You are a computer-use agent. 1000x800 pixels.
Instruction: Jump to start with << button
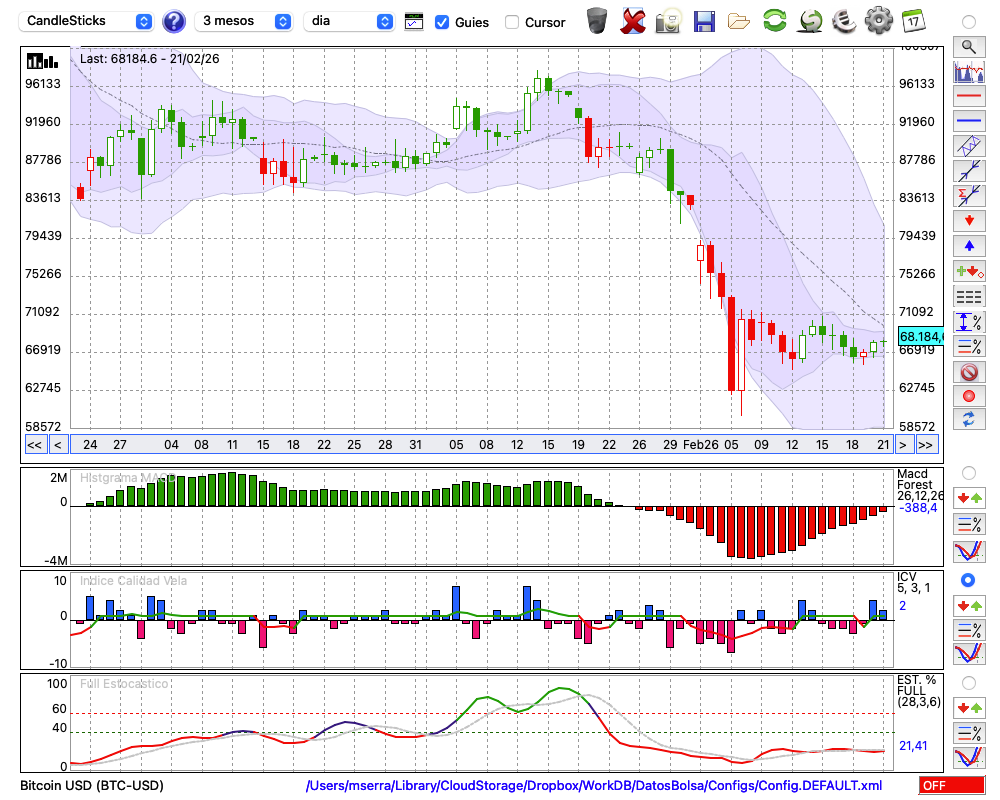click(35, 445)
